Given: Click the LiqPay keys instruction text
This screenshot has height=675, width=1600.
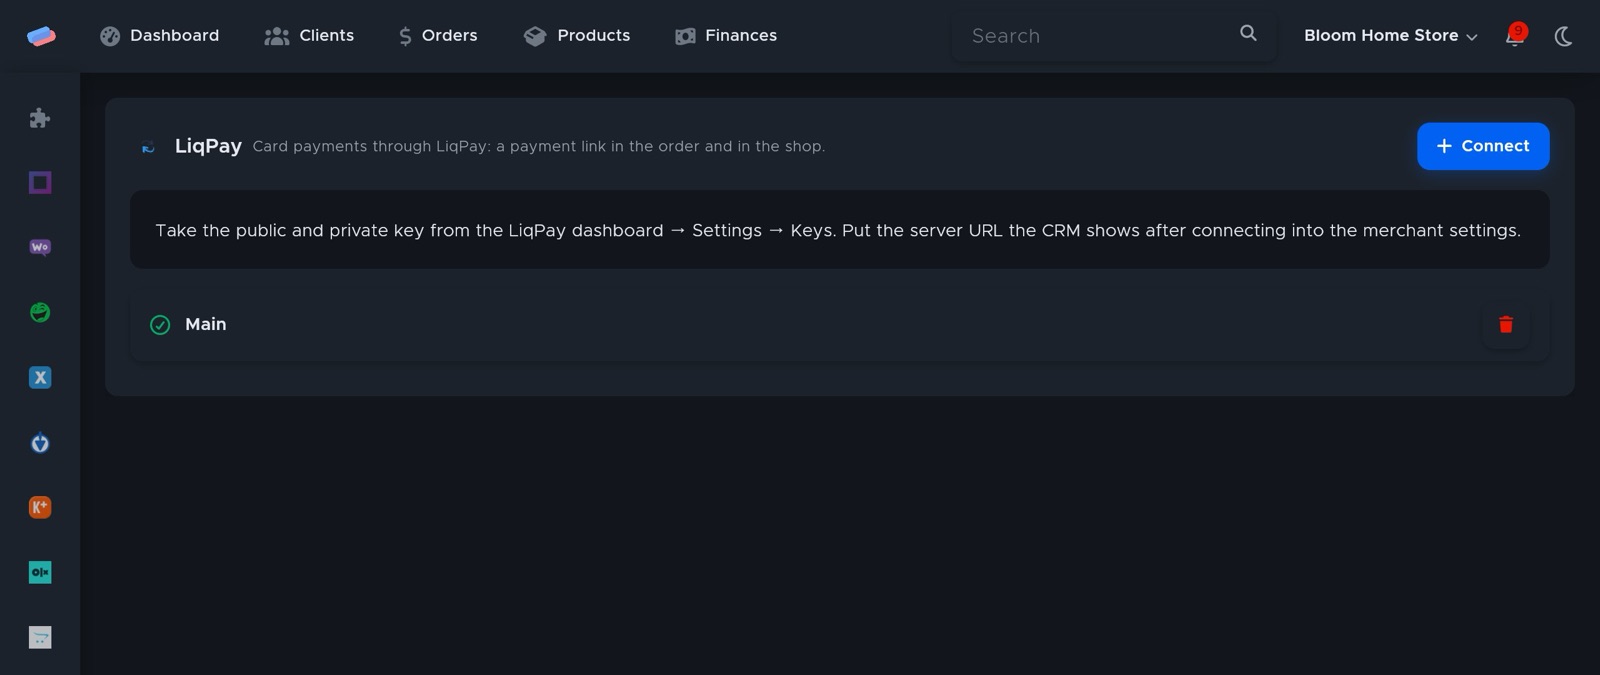Looking at the screenshot, I should coord(838,230).
